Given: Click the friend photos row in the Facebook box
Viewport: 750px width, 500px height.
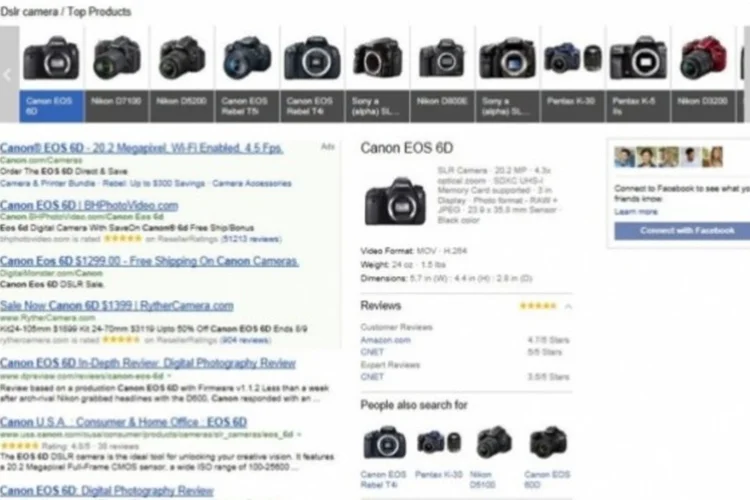Looking at the screenshot, I should (x=668, y=157).
